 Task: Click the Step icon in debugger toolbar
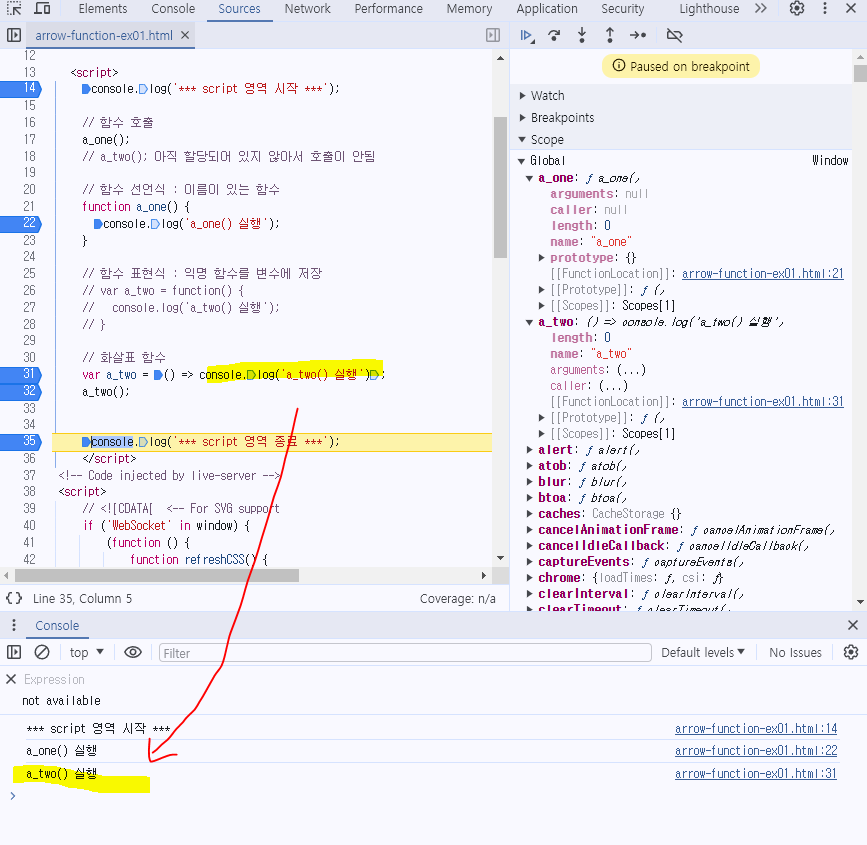coord(638,36)
